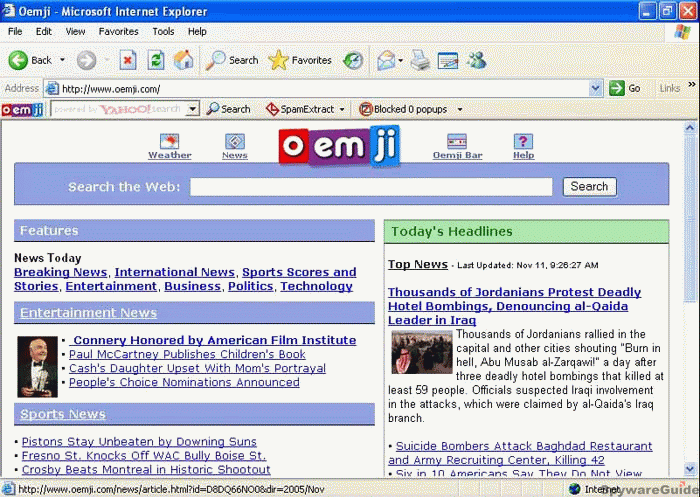Open the Edit page toolbar icon
The width and height of the screenshot is (700, 497).
[x=448, y=60]
